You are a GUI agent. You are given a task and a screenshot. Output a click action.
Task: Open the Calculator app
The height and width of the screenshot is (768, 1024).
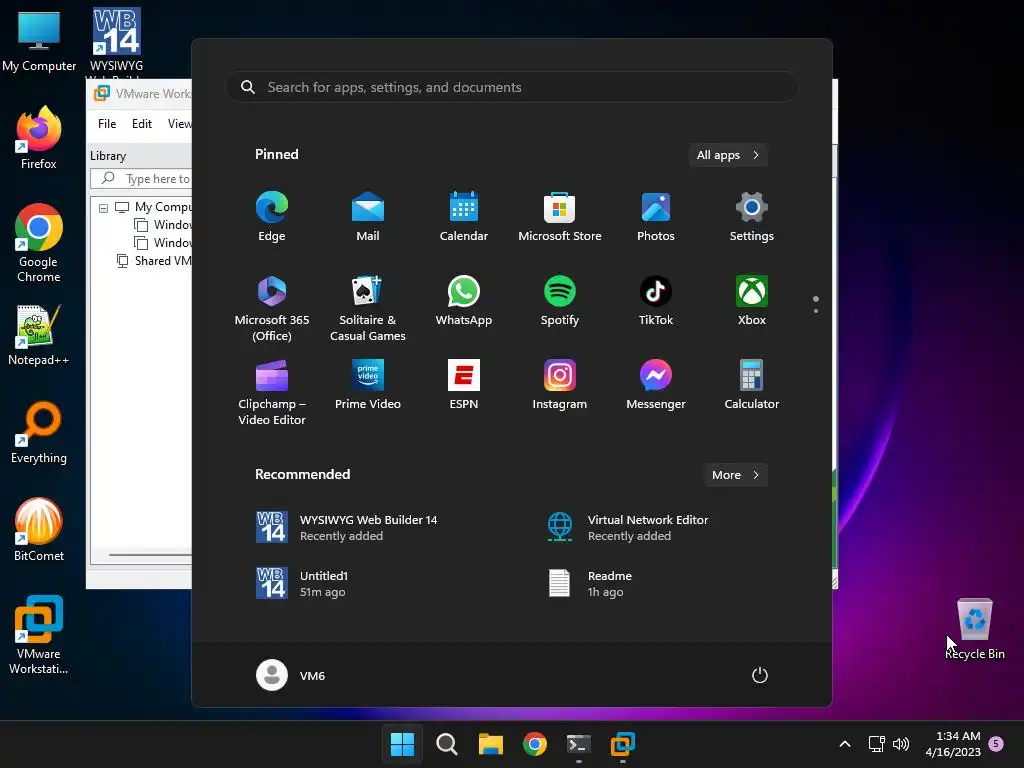(x=752, y=385)
